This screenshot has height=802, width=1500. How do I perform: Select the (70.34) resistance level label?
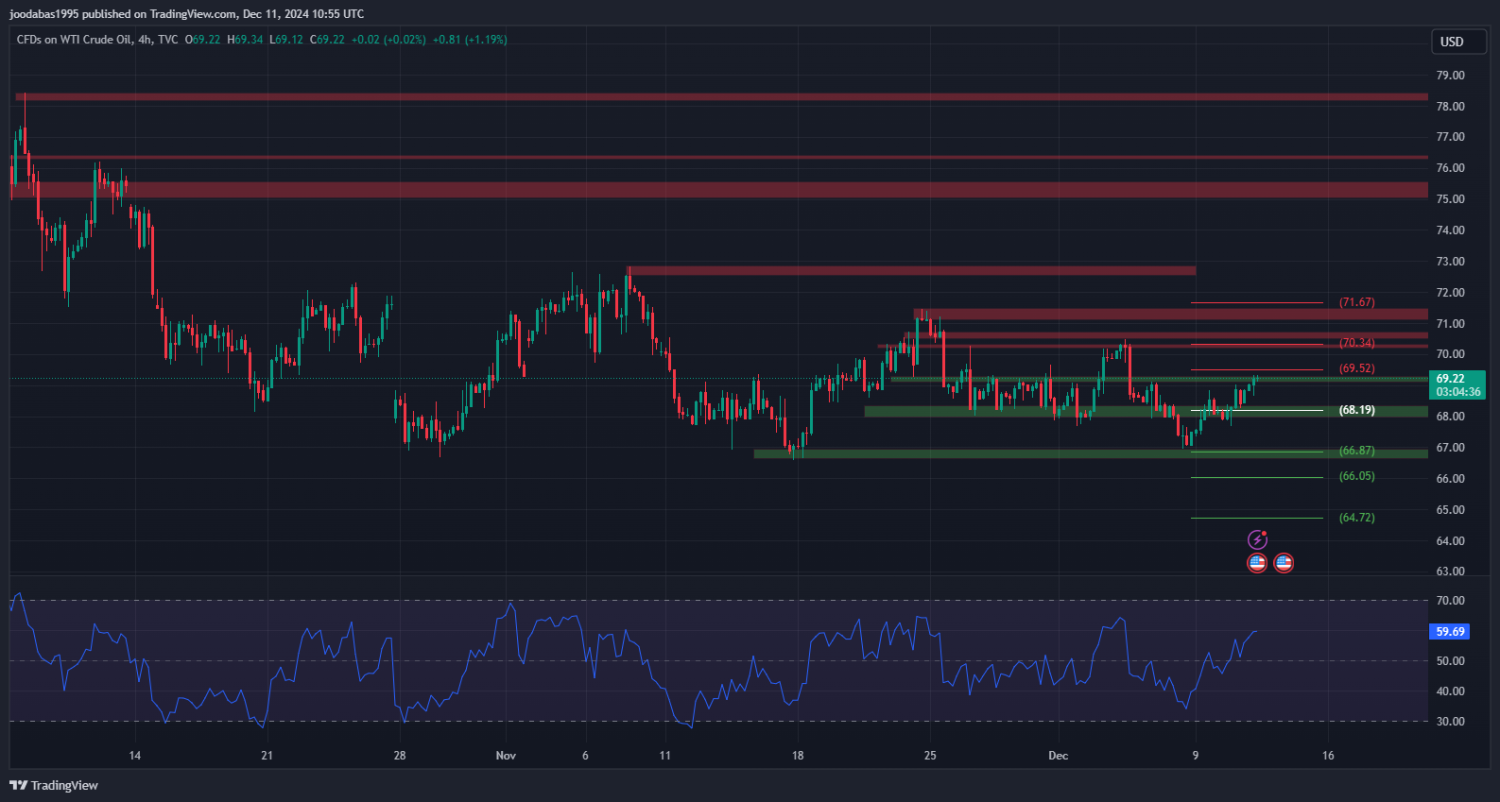click(1357, 343)
